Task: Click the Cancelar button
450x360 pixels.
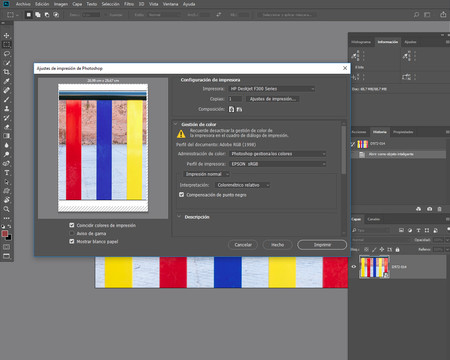Action: point(243,245)
